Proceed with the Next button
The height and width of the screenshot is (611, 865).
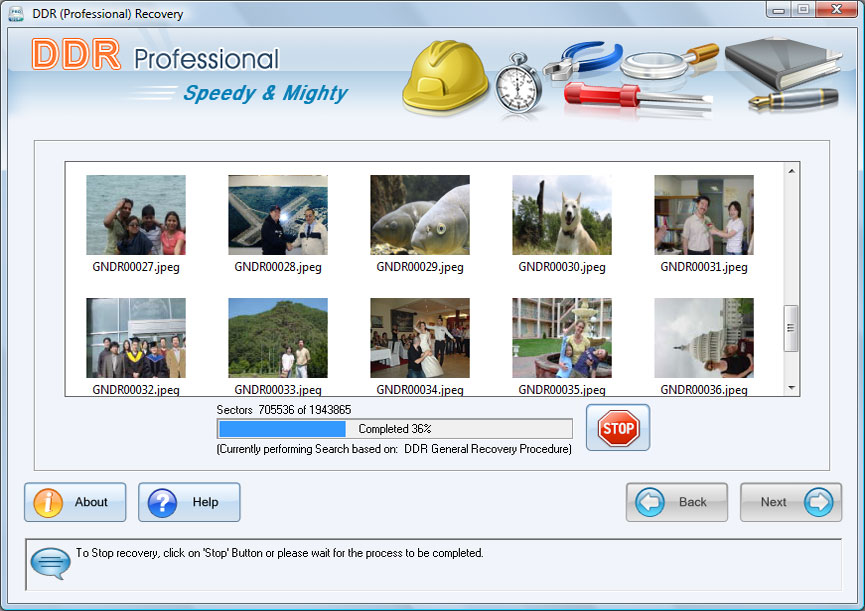(x=791, y=502)
